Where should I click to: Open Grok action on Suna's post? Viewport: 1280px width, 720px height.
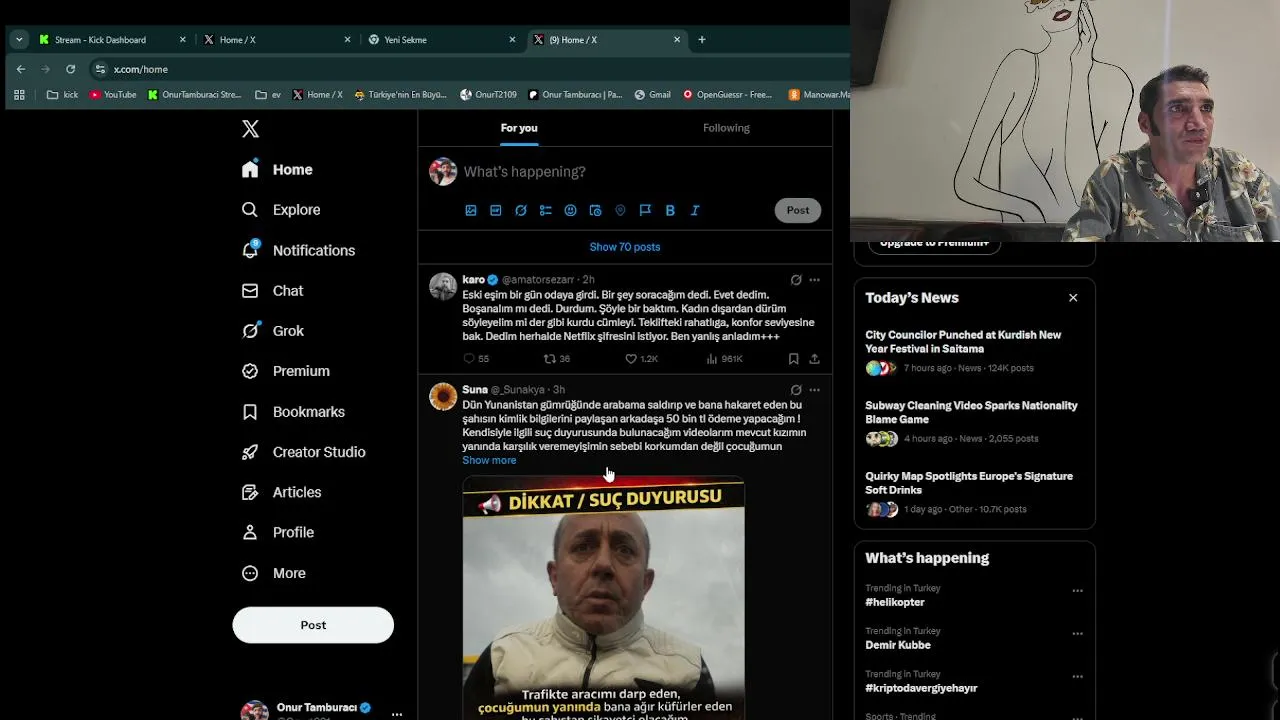coord(796,390)
